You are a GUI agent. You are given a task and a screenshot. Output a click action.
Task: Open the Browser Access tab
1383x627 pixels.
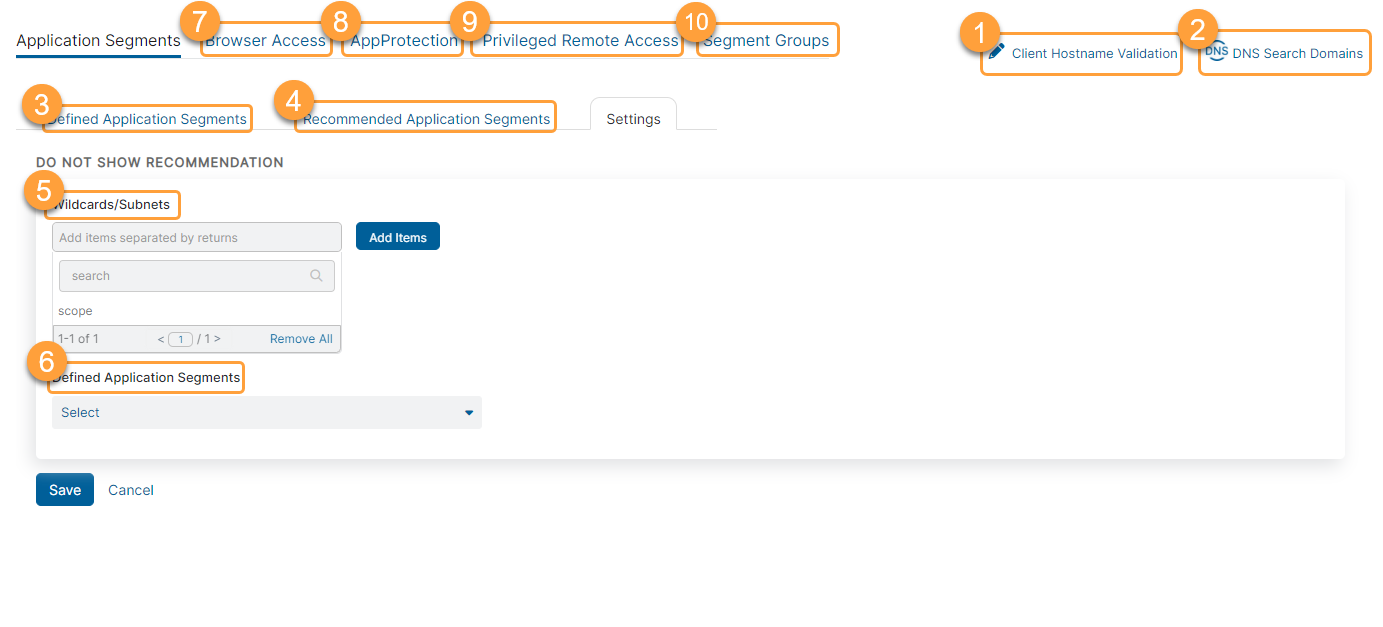click(x=266, y=41)
